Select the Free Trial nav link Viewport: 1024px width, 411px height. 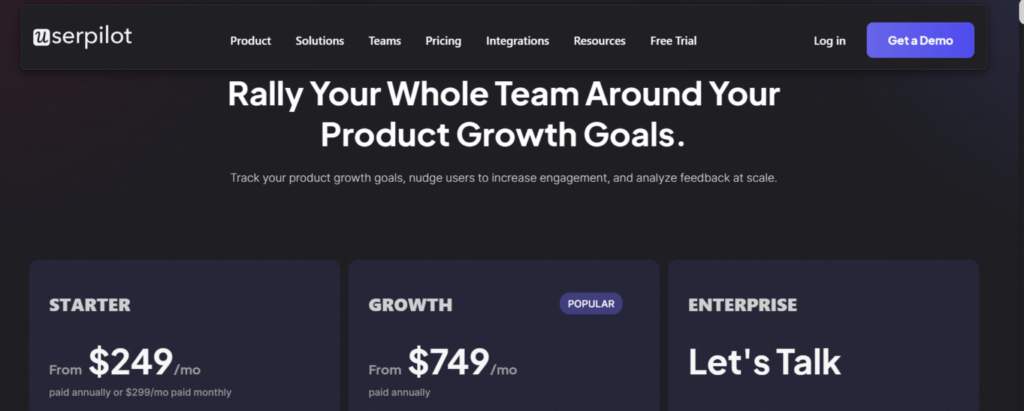tap(673, 41)
